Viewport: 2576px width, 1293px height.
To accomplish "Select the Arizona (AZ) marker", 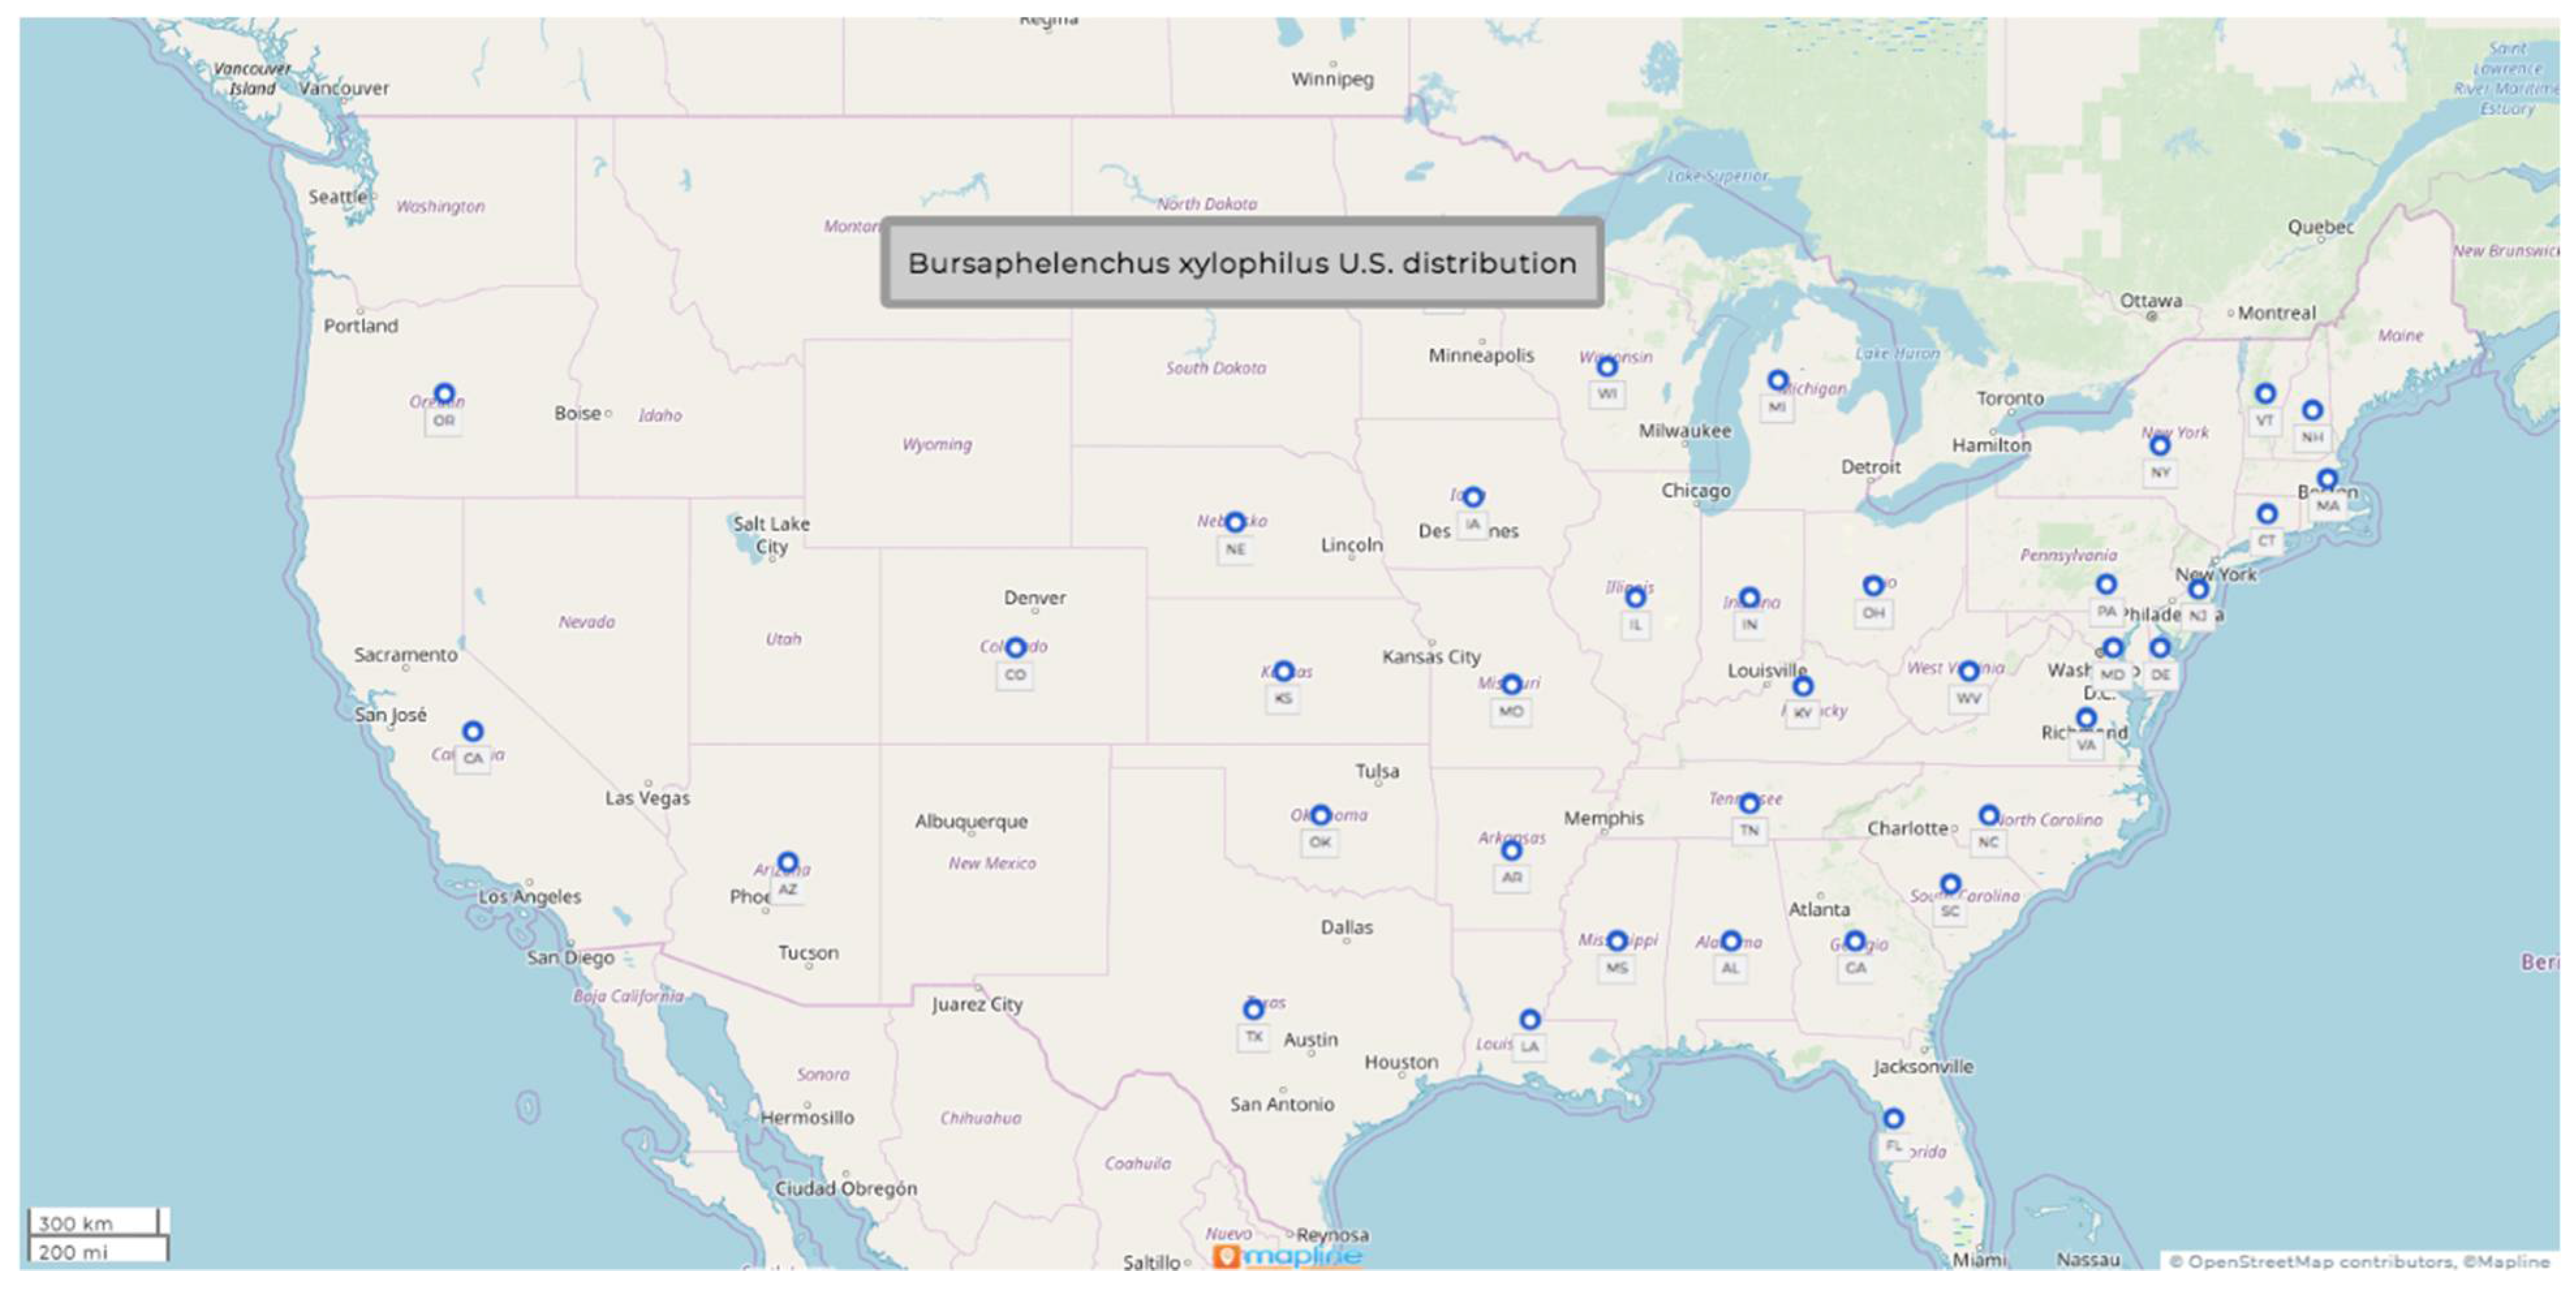I will pyautogui.click(x=787, y=862).
